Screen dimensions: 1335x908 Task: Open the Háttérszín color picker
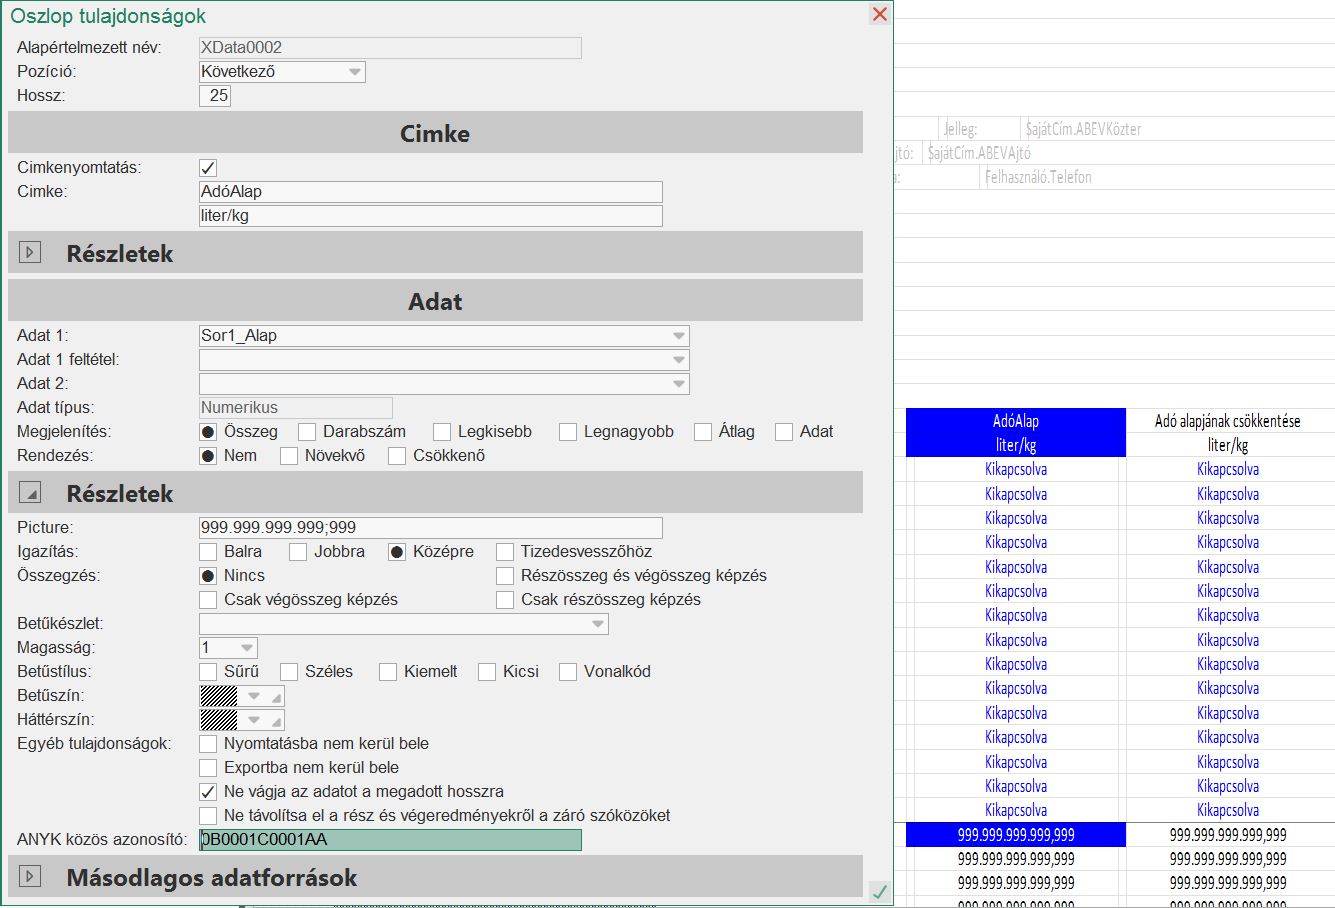coord(254,720)
